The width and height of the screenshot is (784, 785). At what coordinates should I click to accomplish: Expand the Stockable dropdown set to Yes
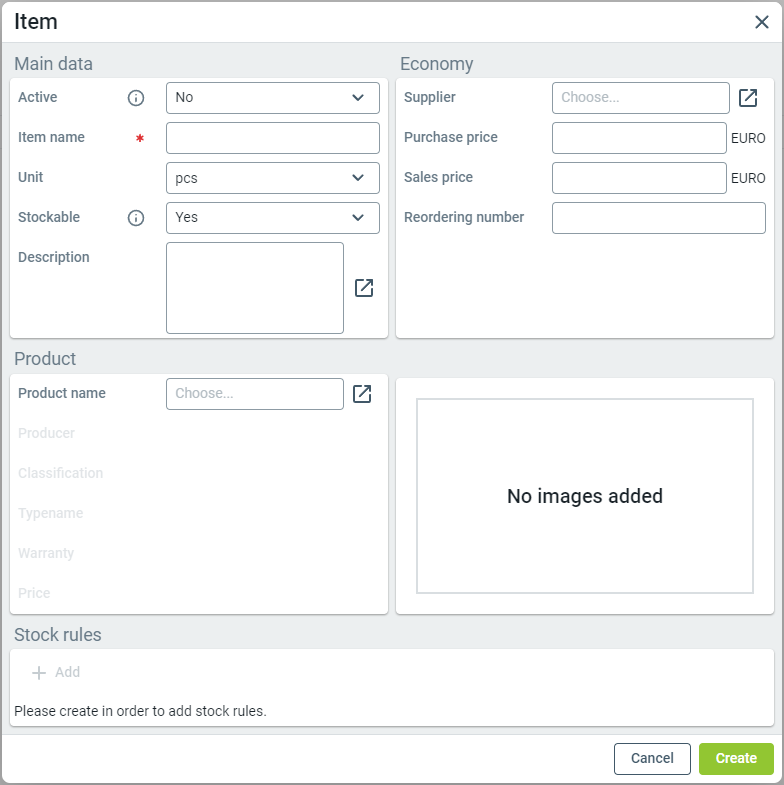tap(272, 218)
